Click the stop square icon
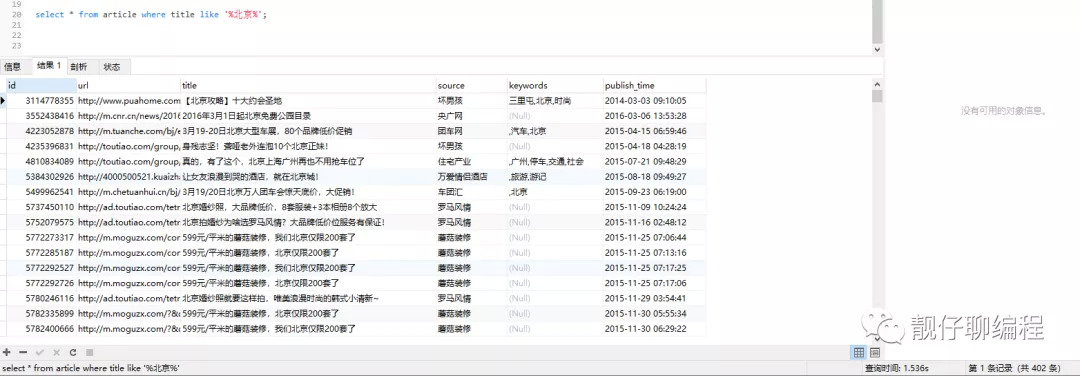This screenshot has height=376, width=1080. tap(89, 352)
